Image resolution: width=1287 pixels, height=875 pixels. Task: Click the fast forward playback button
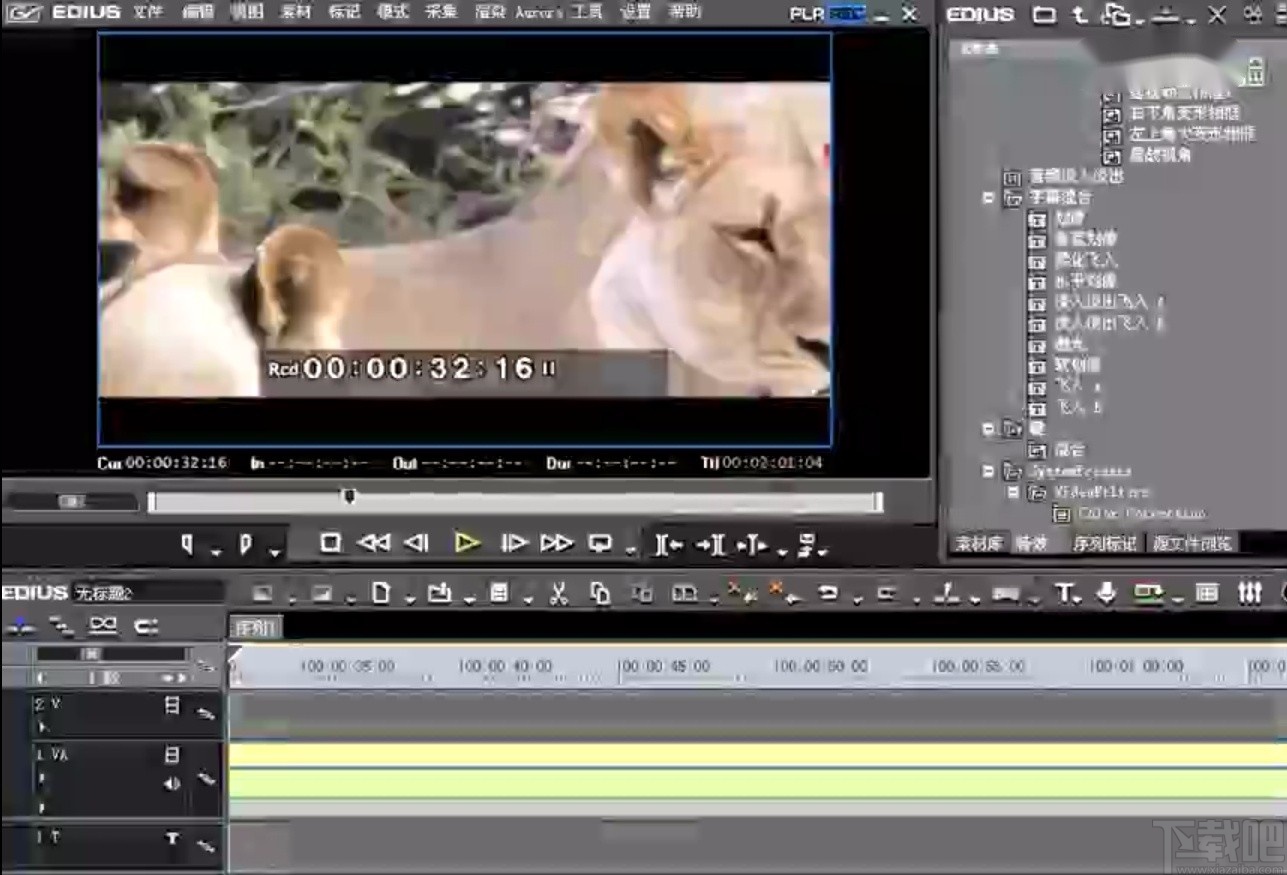tap(558, 544)
